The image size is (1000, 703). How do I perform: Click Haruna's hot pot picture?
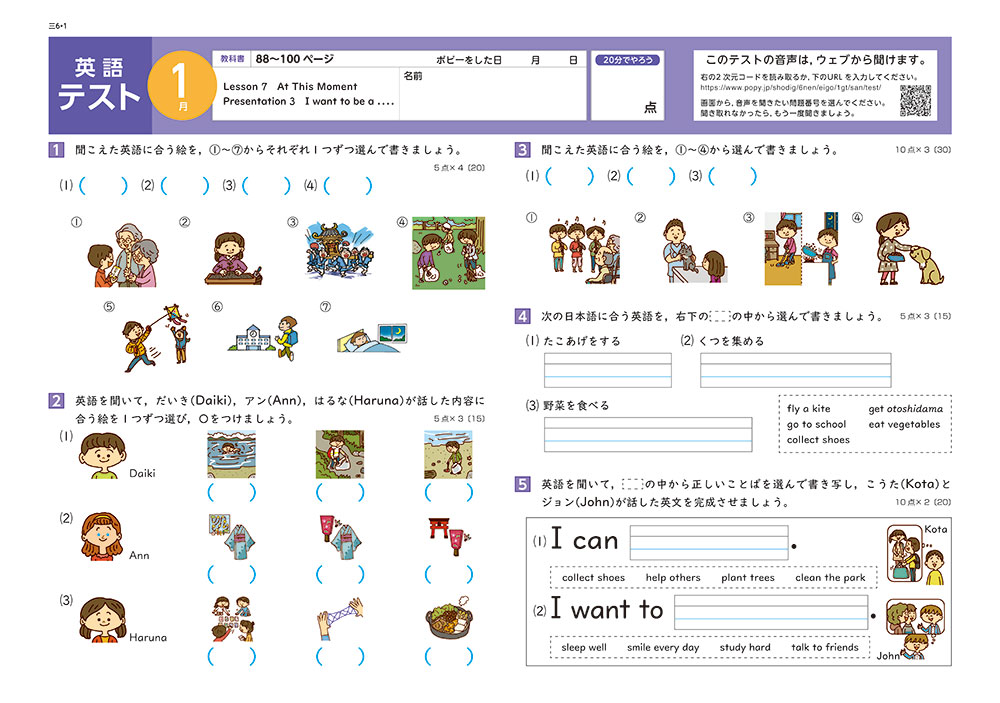pyautogui.click(x=449, y=618)
